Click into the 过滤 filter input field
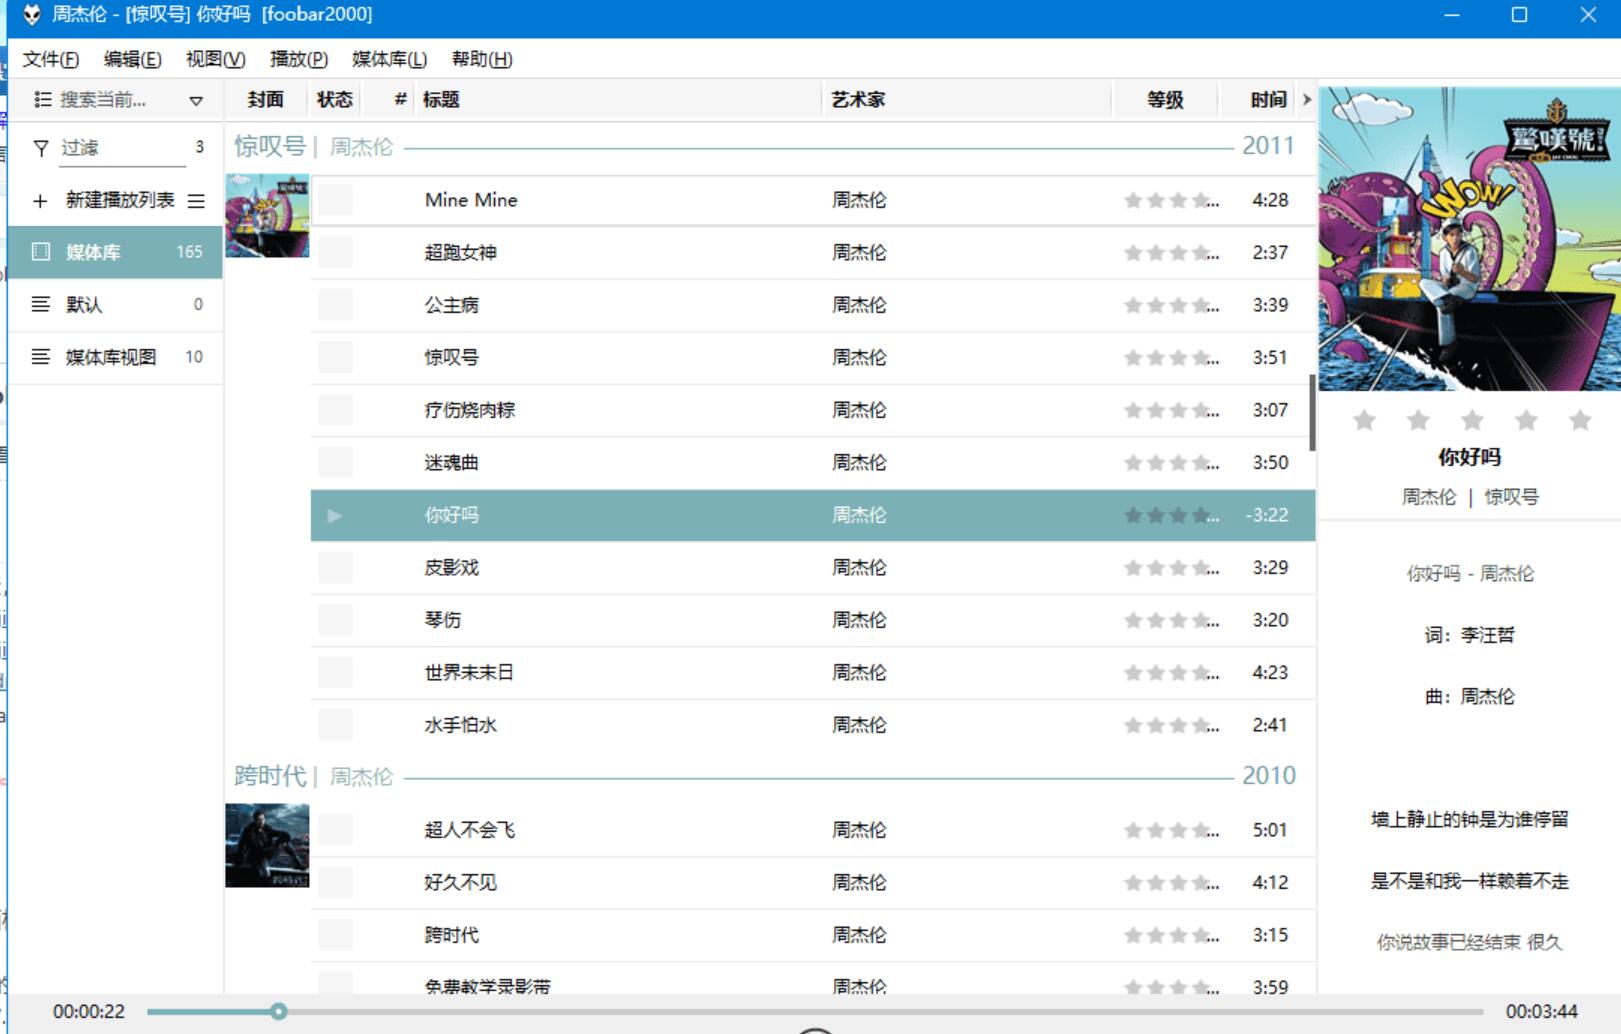The width and height of the screenshot is (1621, 1034). [x=122, y=148]
